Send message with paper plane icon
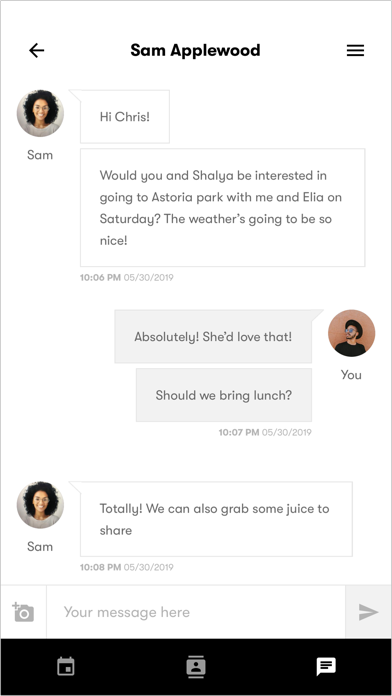The image size is (392, 696). tap(368, 612)
